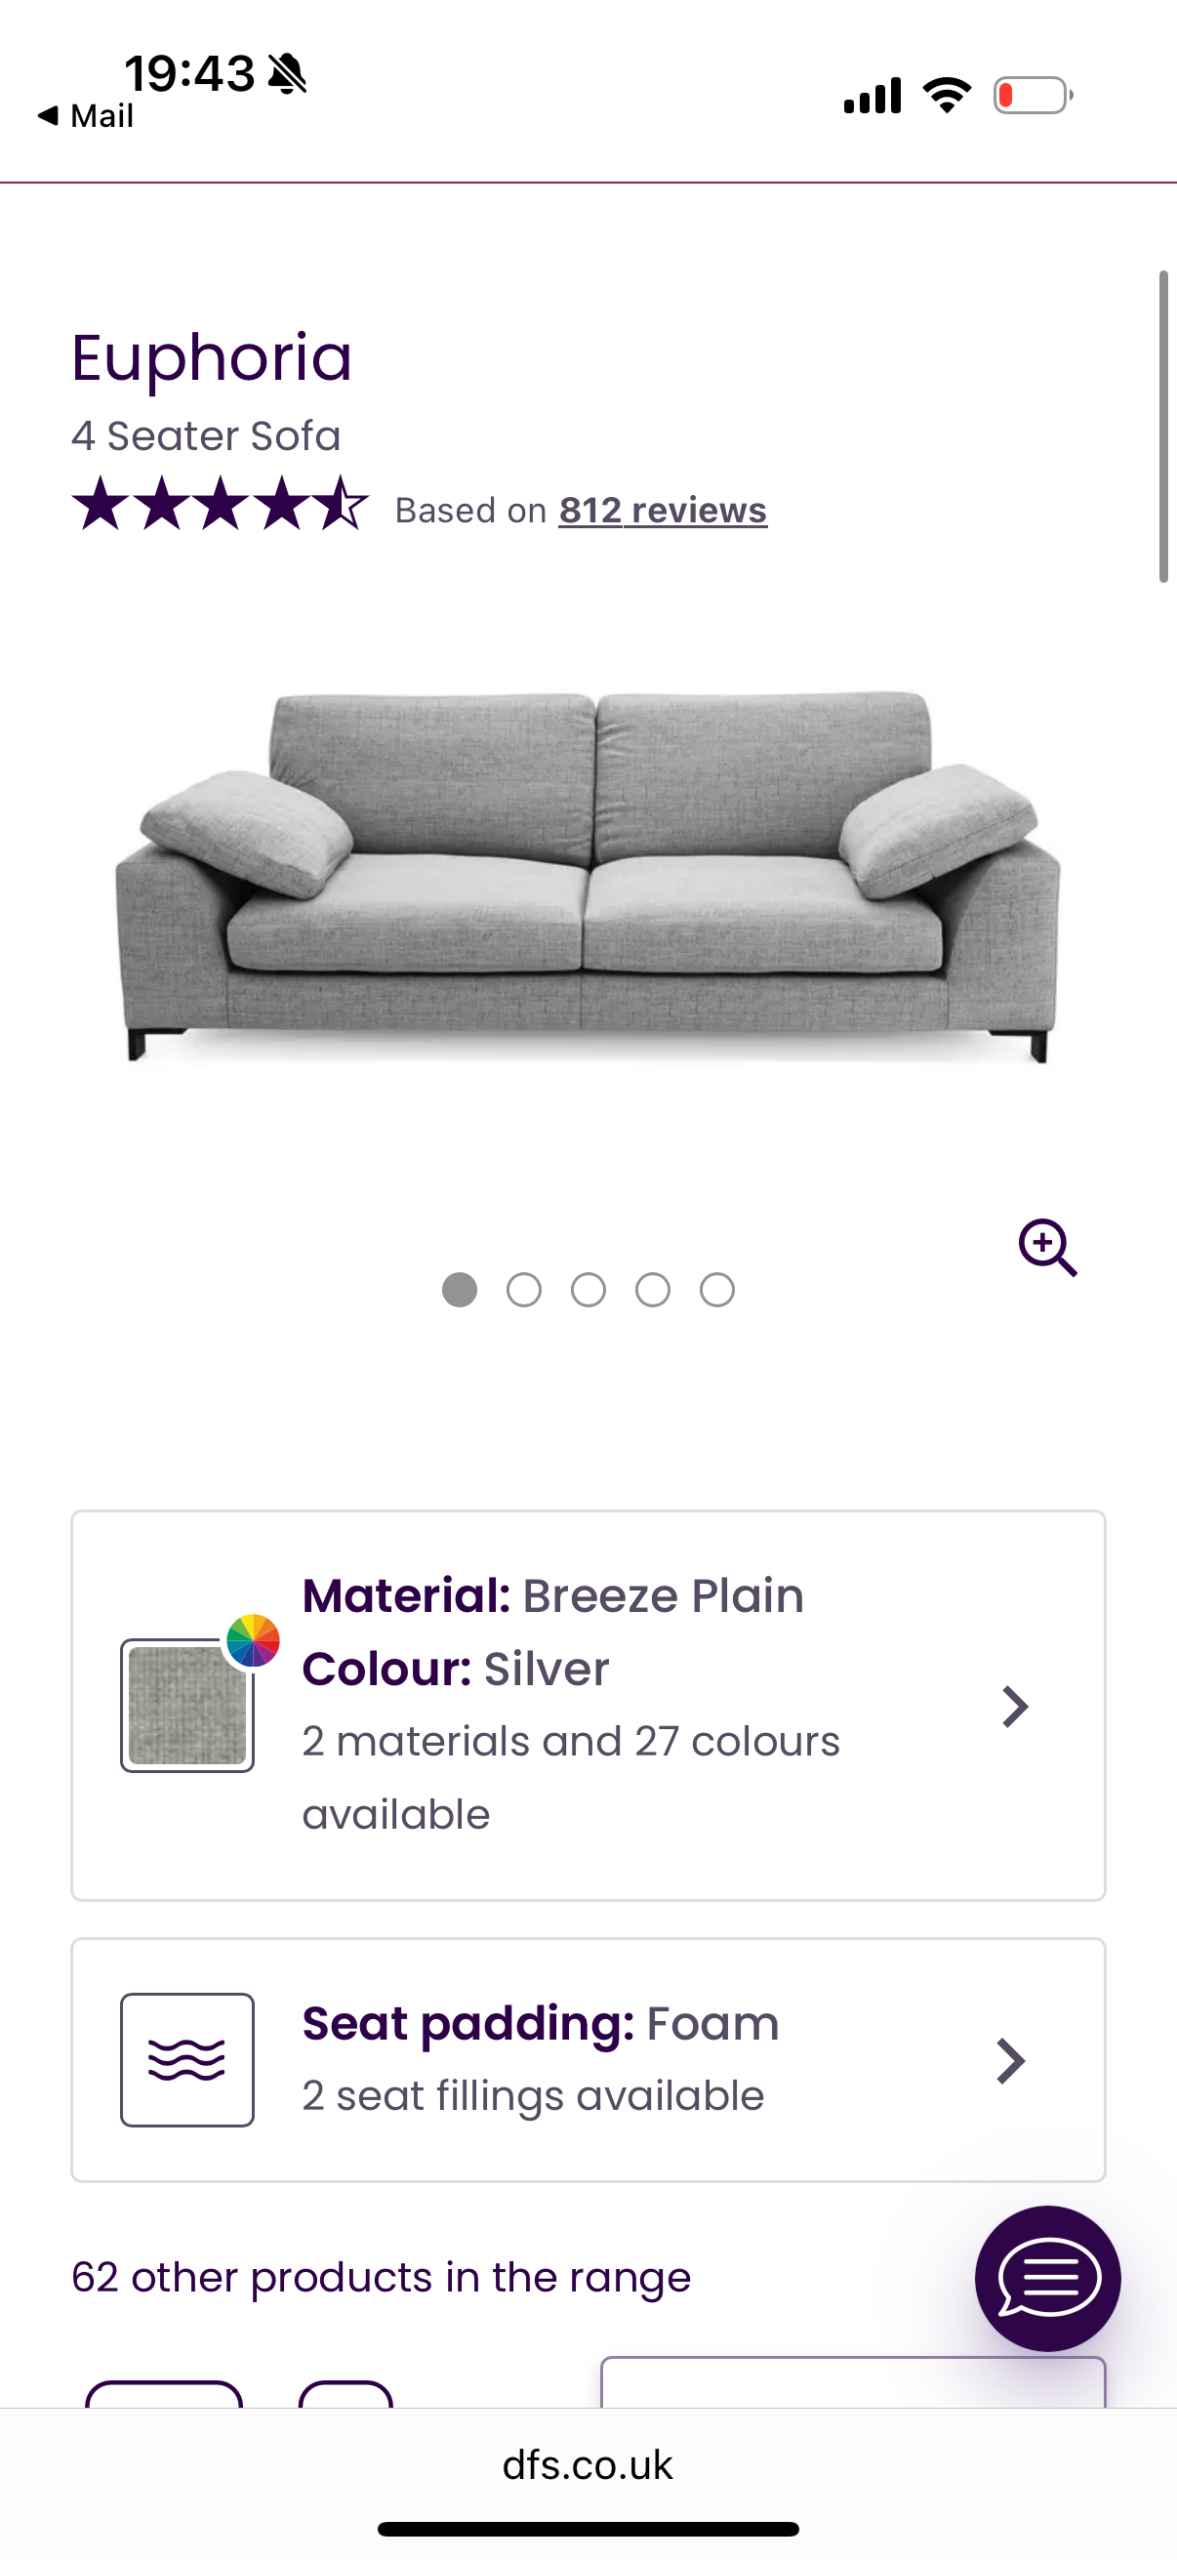Open the live chat bubble
This screenshot has width=1177, height=2560.
(1047, 2277)
